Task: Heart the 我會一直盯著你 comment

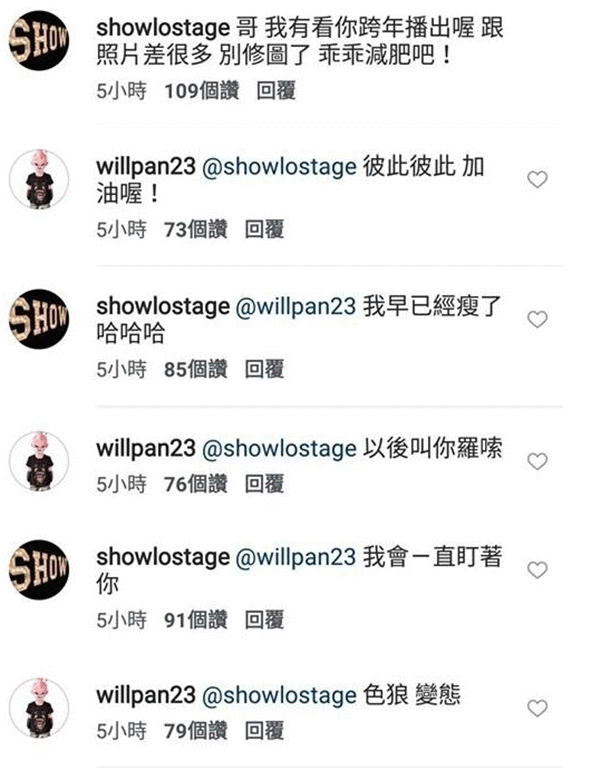Action: [x=537, y=570]
